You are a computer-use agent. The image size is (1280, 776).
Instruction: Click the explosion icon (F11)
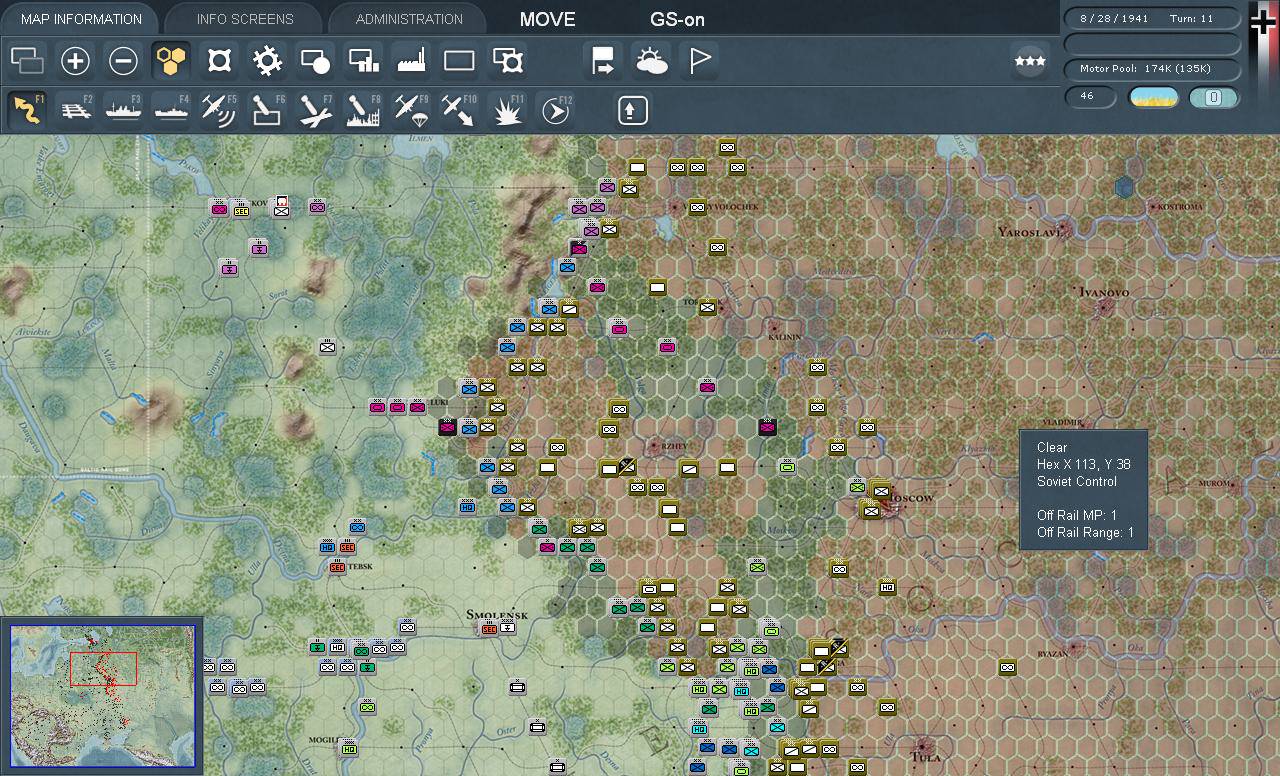tap(507, 109)
